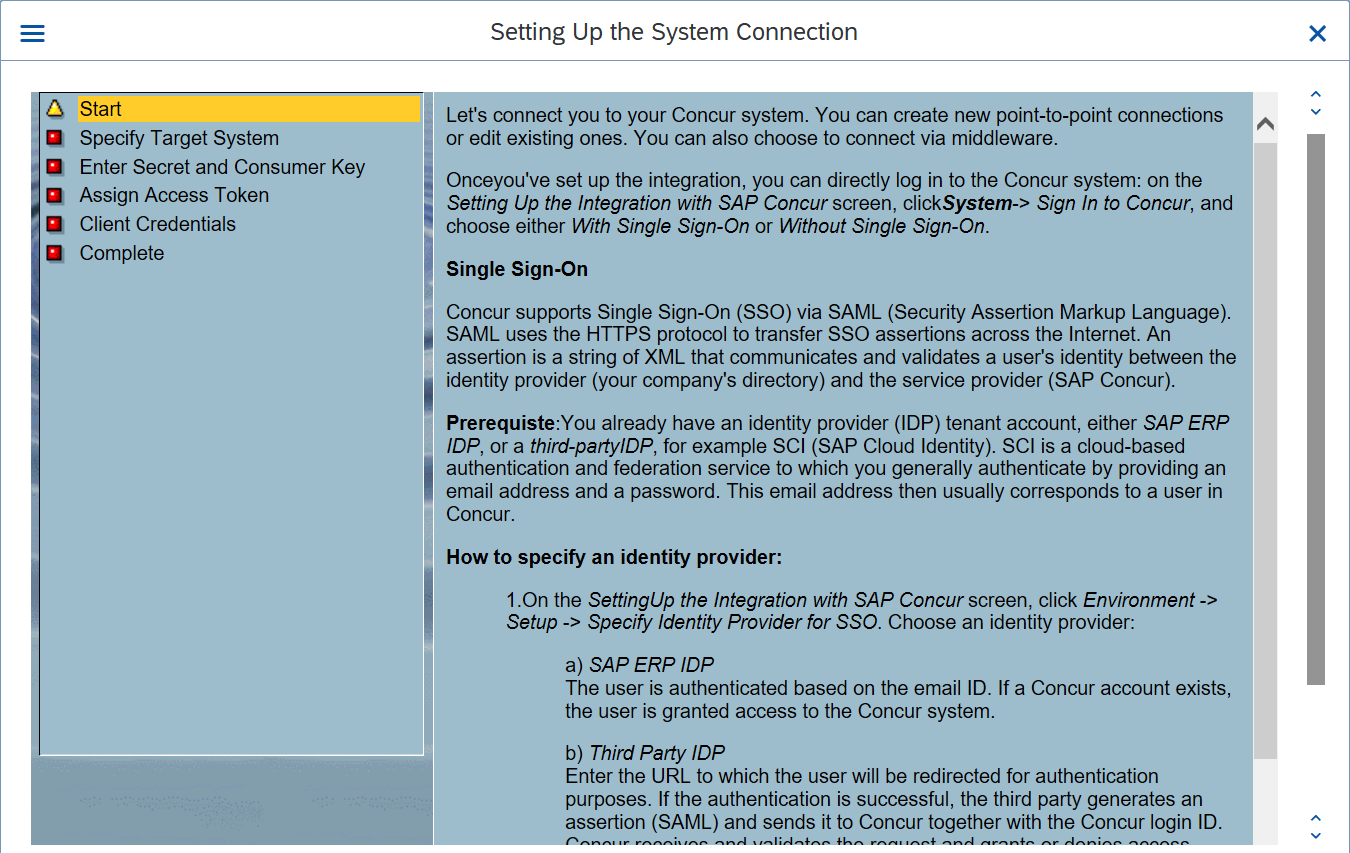The image size is (1350, 853).
Task: Go to the Specify Target System step
Action: coord(179,138)
